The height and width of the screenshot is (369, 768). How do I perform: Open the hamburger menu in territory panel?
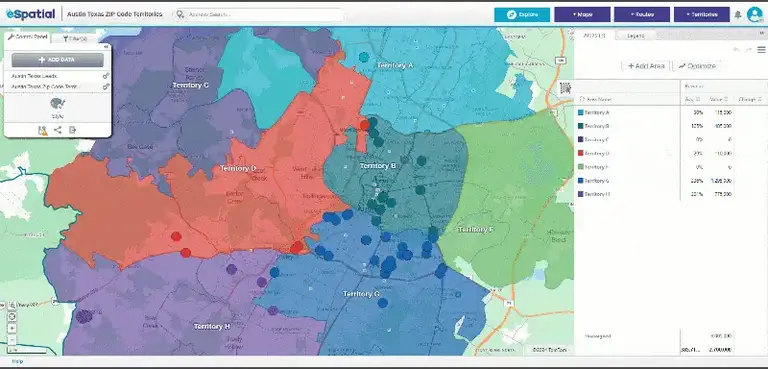pyautogui.click(x=761, y=50)
